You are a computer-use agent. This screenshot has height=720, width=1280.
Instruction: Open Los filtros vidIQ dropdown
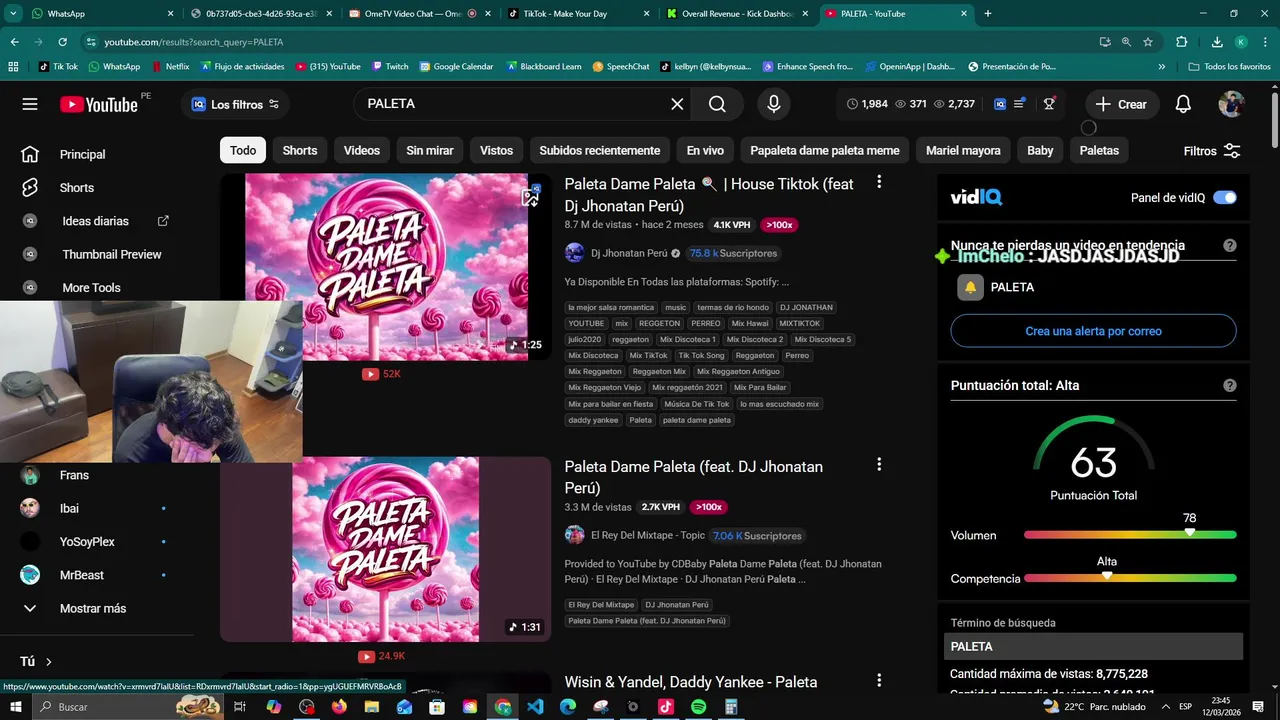[235, 104]
